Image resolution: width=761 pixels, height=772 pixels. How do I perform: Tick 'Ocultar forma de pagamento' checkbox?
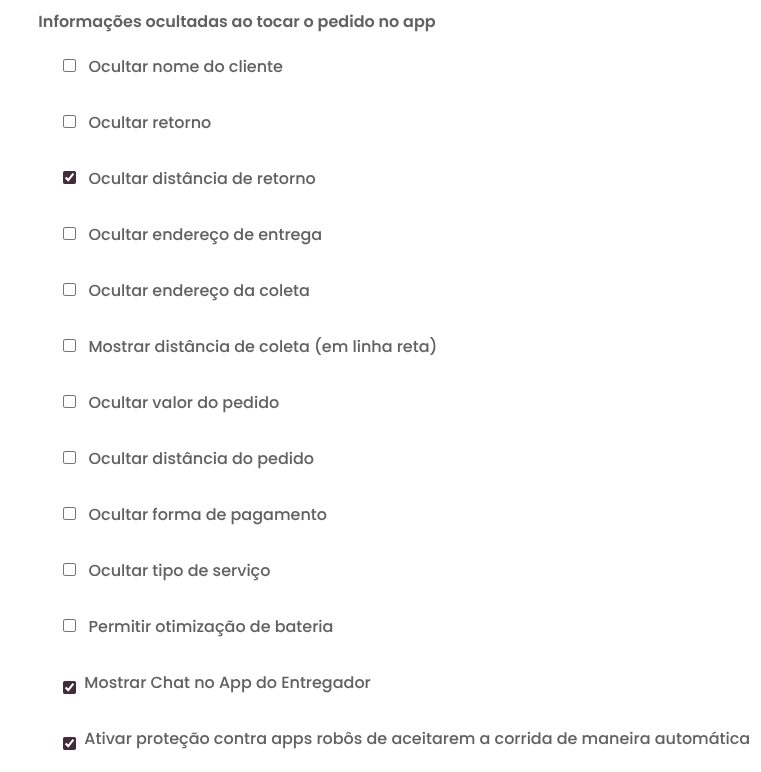(69, 514)
